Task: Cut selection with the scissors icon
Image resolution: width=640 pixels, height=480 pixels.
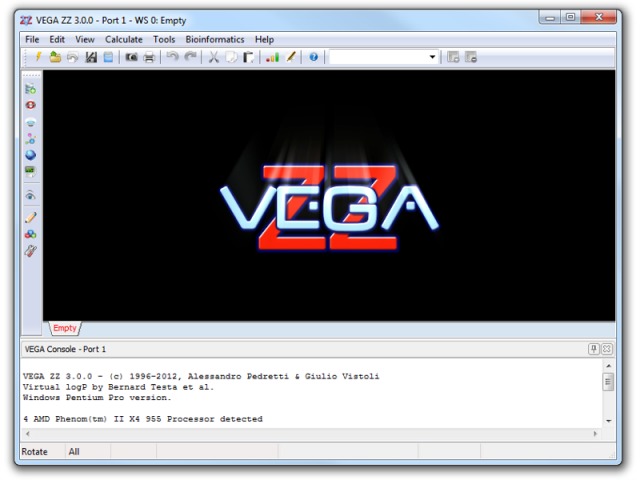Action: pos(213,57)
